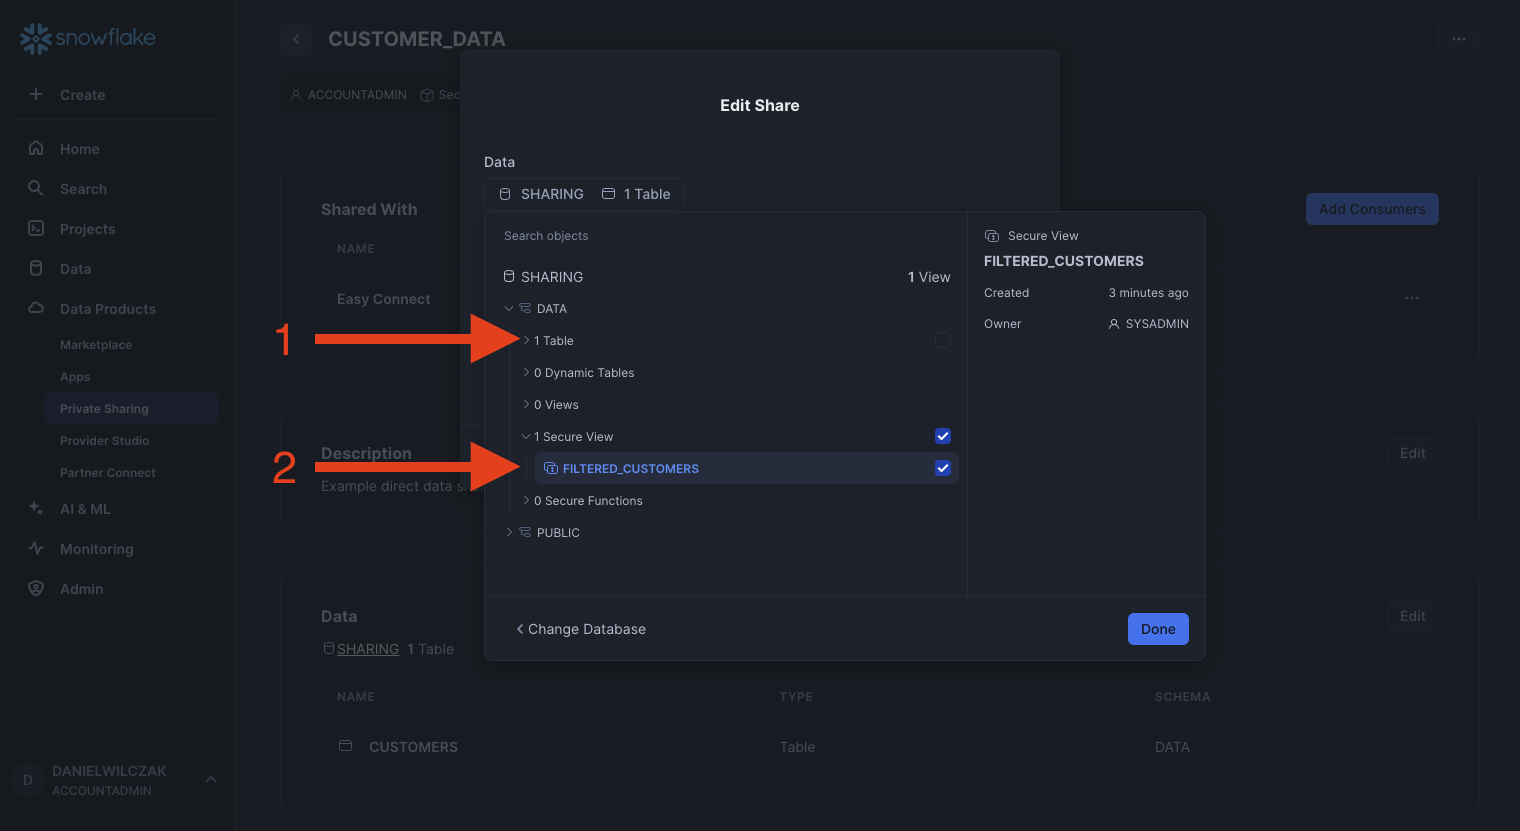1520x831 pixels.
Task: Open Private Sharing in the sidebar
Action: click(104, 409)
